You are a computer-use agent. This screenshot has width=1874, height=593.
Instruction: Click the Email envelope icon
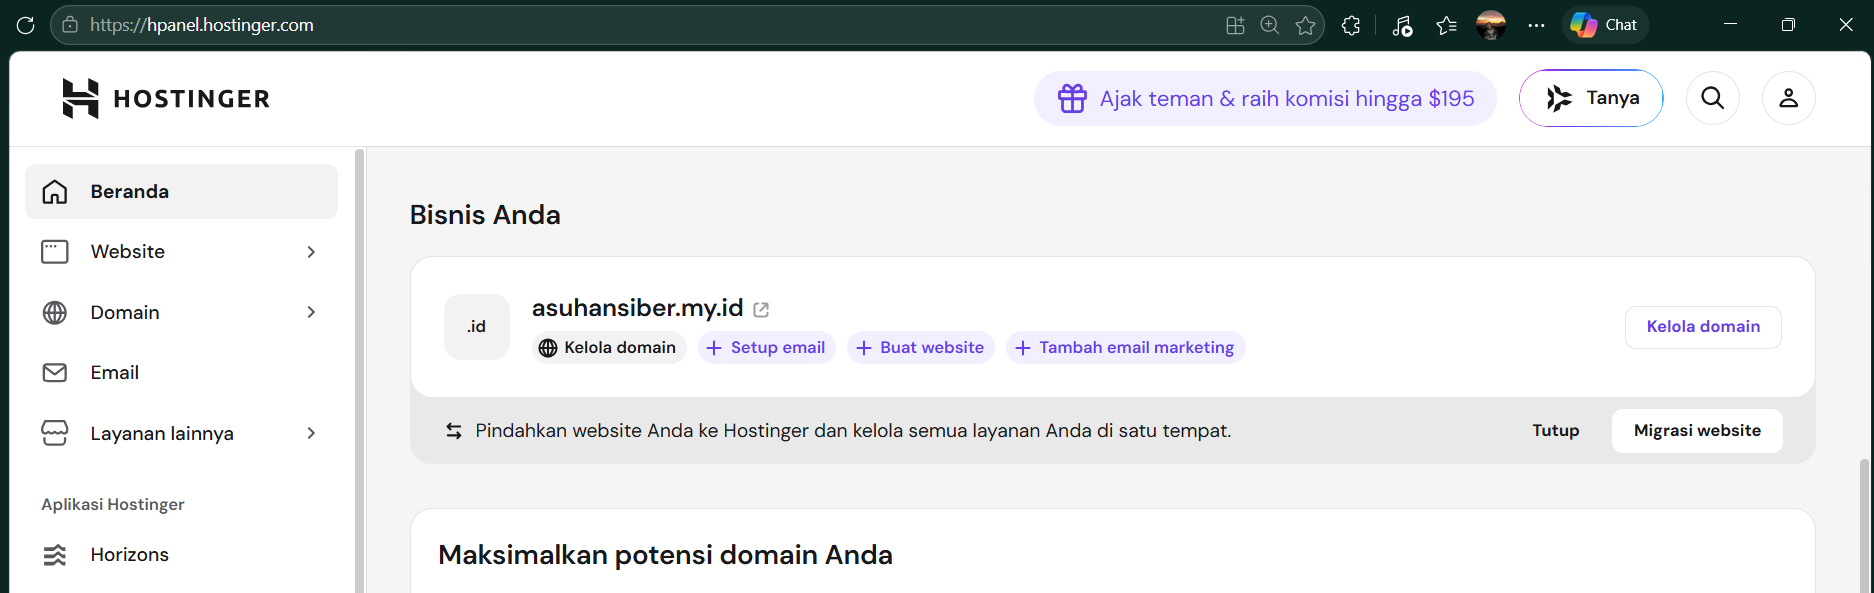click(x=55, y=373)
